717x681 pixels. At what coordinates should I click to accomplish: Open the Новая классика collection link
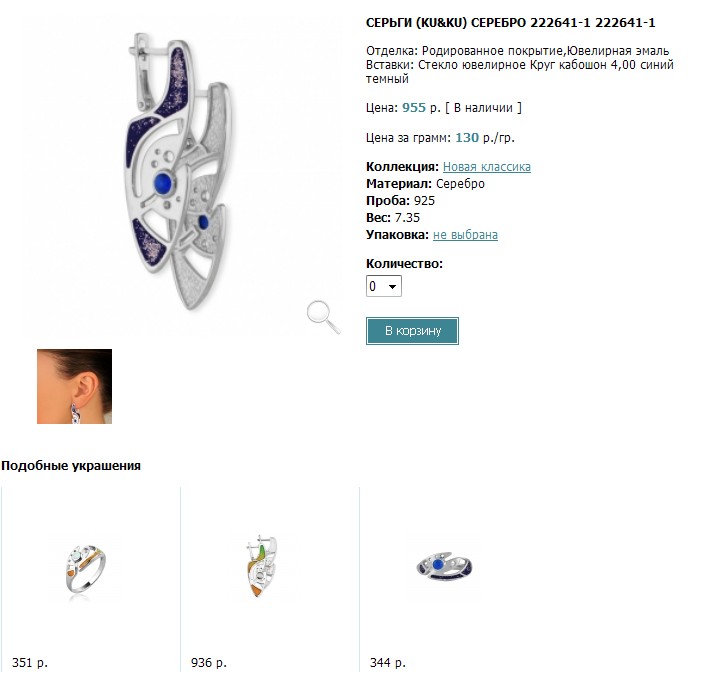(x=487, y=167)
